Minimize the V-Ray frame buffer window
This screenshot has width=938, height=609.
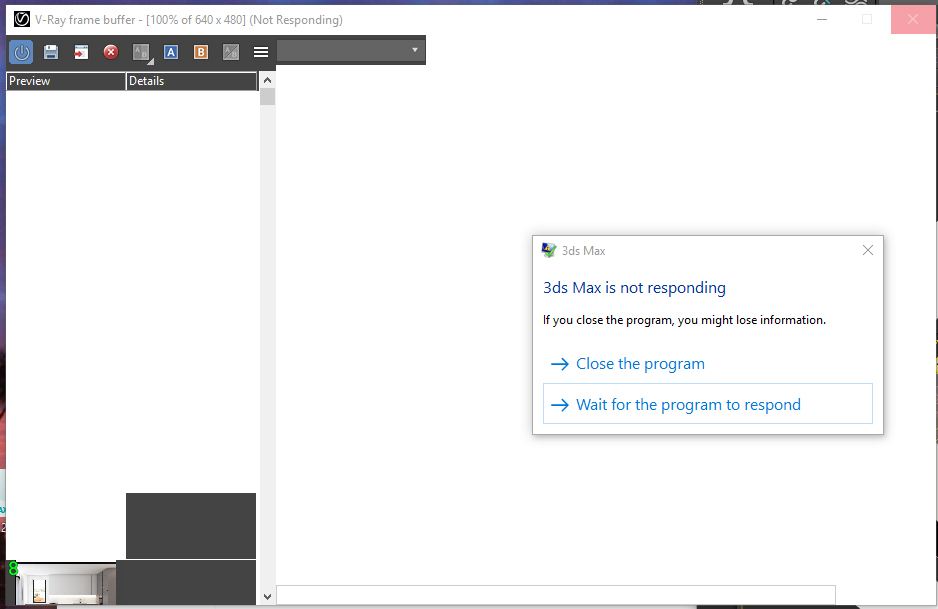click(822, 19)
